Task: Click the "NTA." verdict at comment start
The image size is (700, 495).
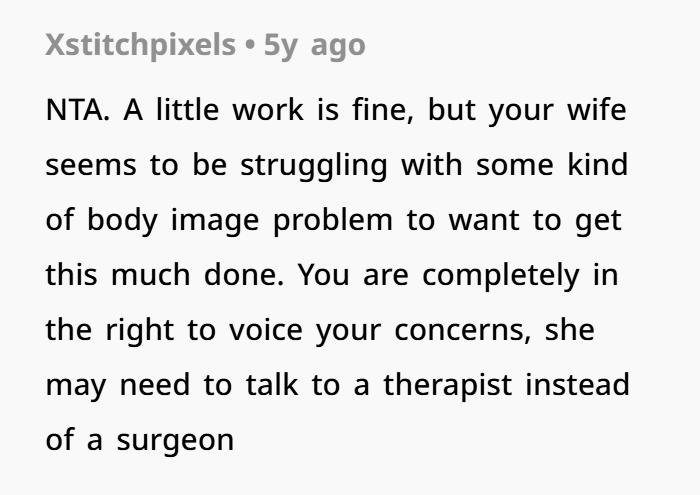Action: pos(78,109)
